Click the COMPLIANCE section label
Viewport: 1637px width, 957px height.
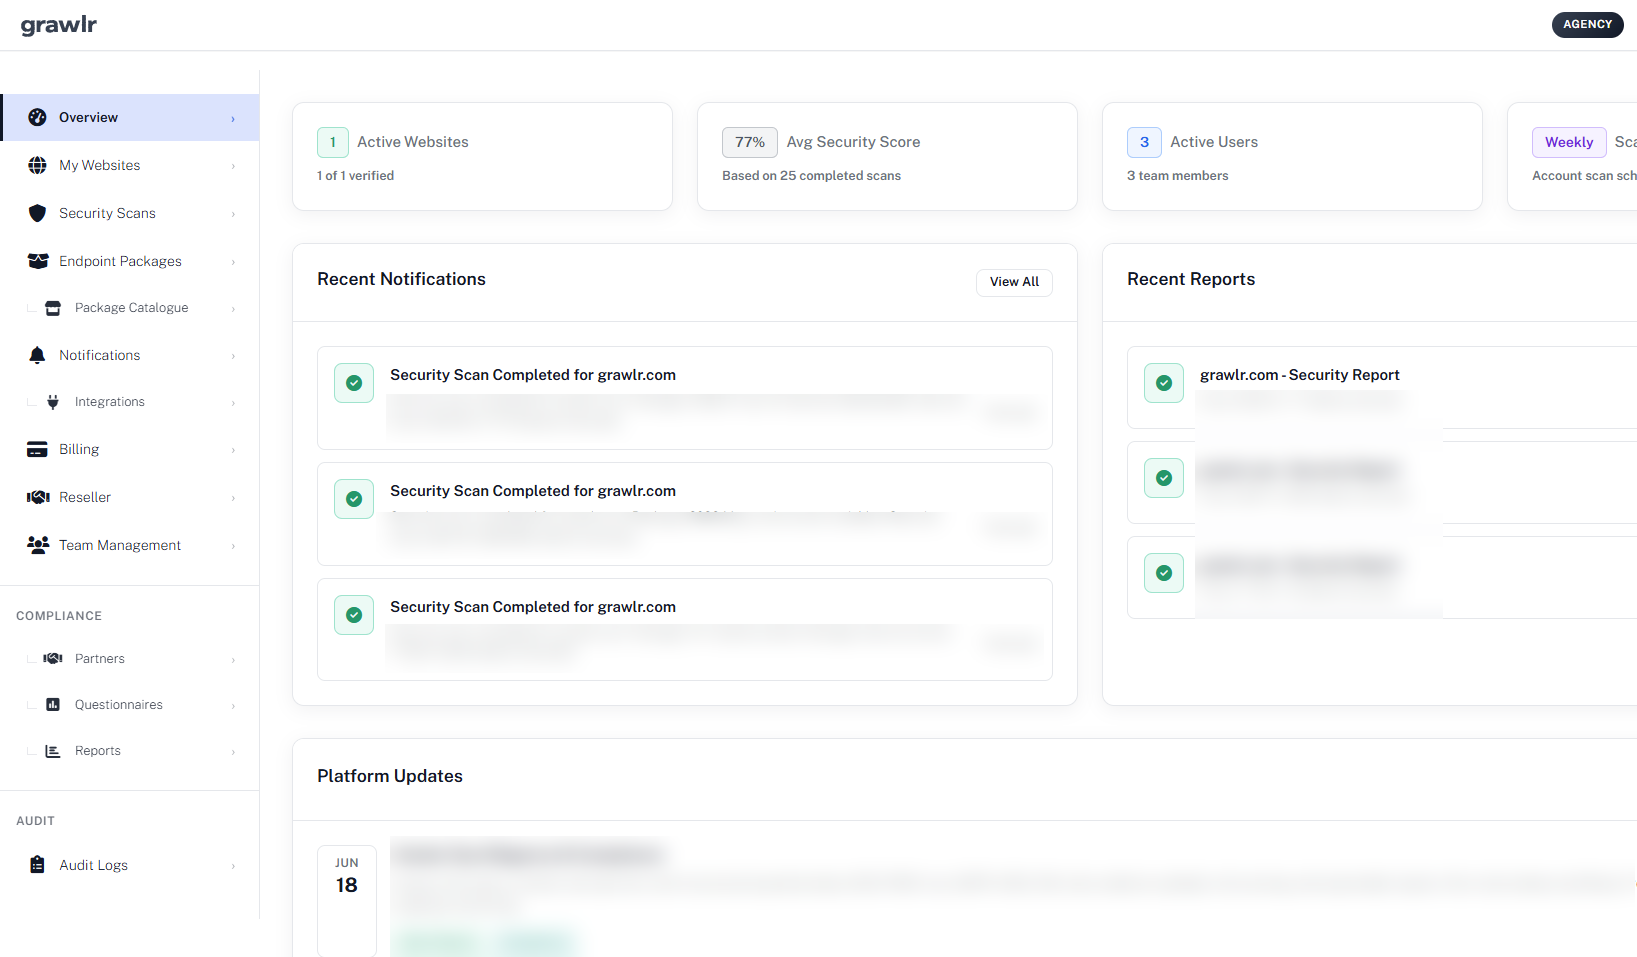point(59,616)
